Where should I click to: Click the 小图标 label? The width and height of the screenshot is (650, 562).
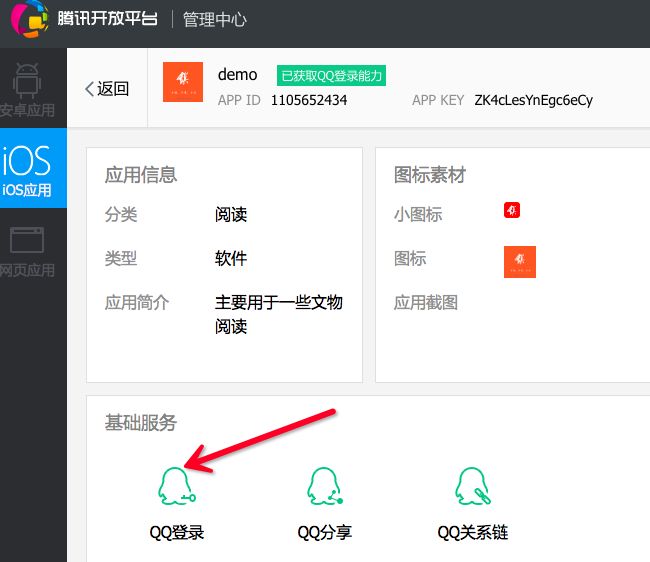[x=418, y=215]
